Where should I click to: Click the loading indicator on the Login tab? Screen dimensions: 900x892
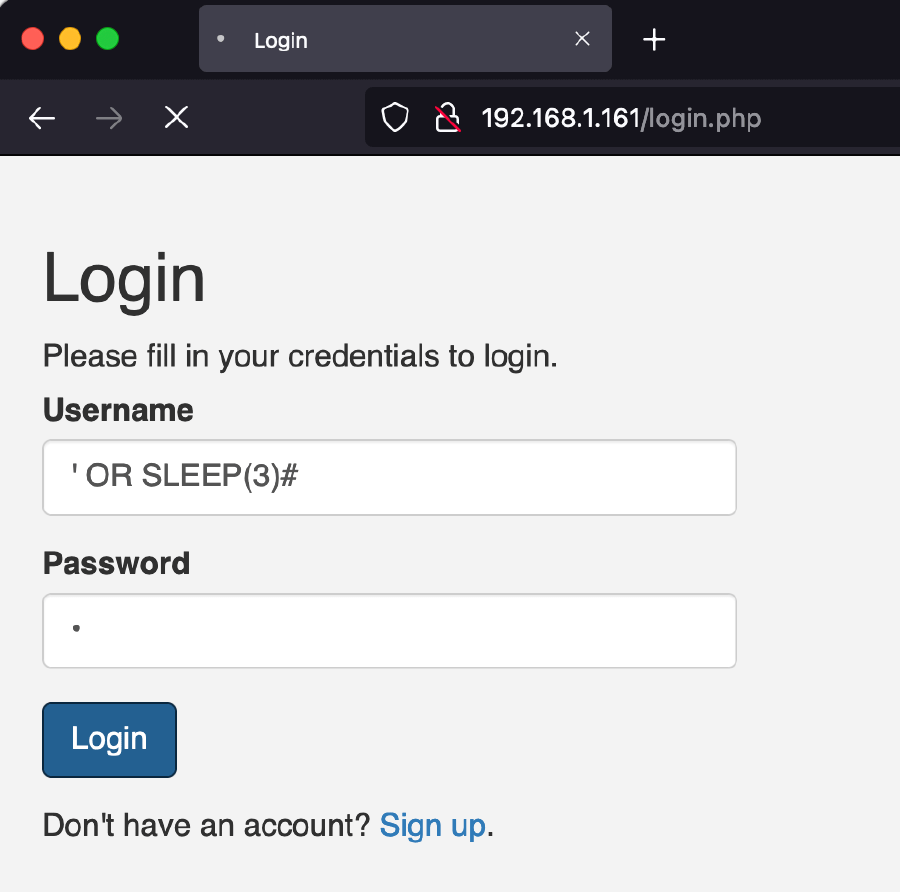pos(221,39)
